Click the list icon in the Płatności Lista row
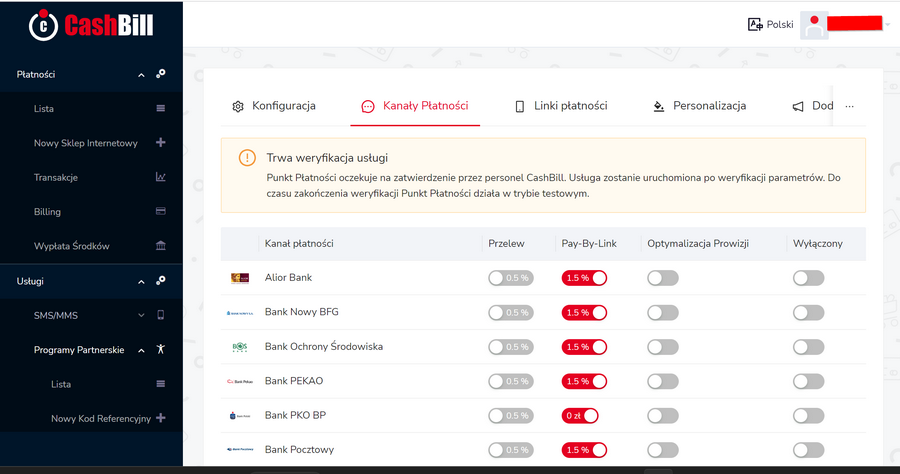 (x=161, y=108)
